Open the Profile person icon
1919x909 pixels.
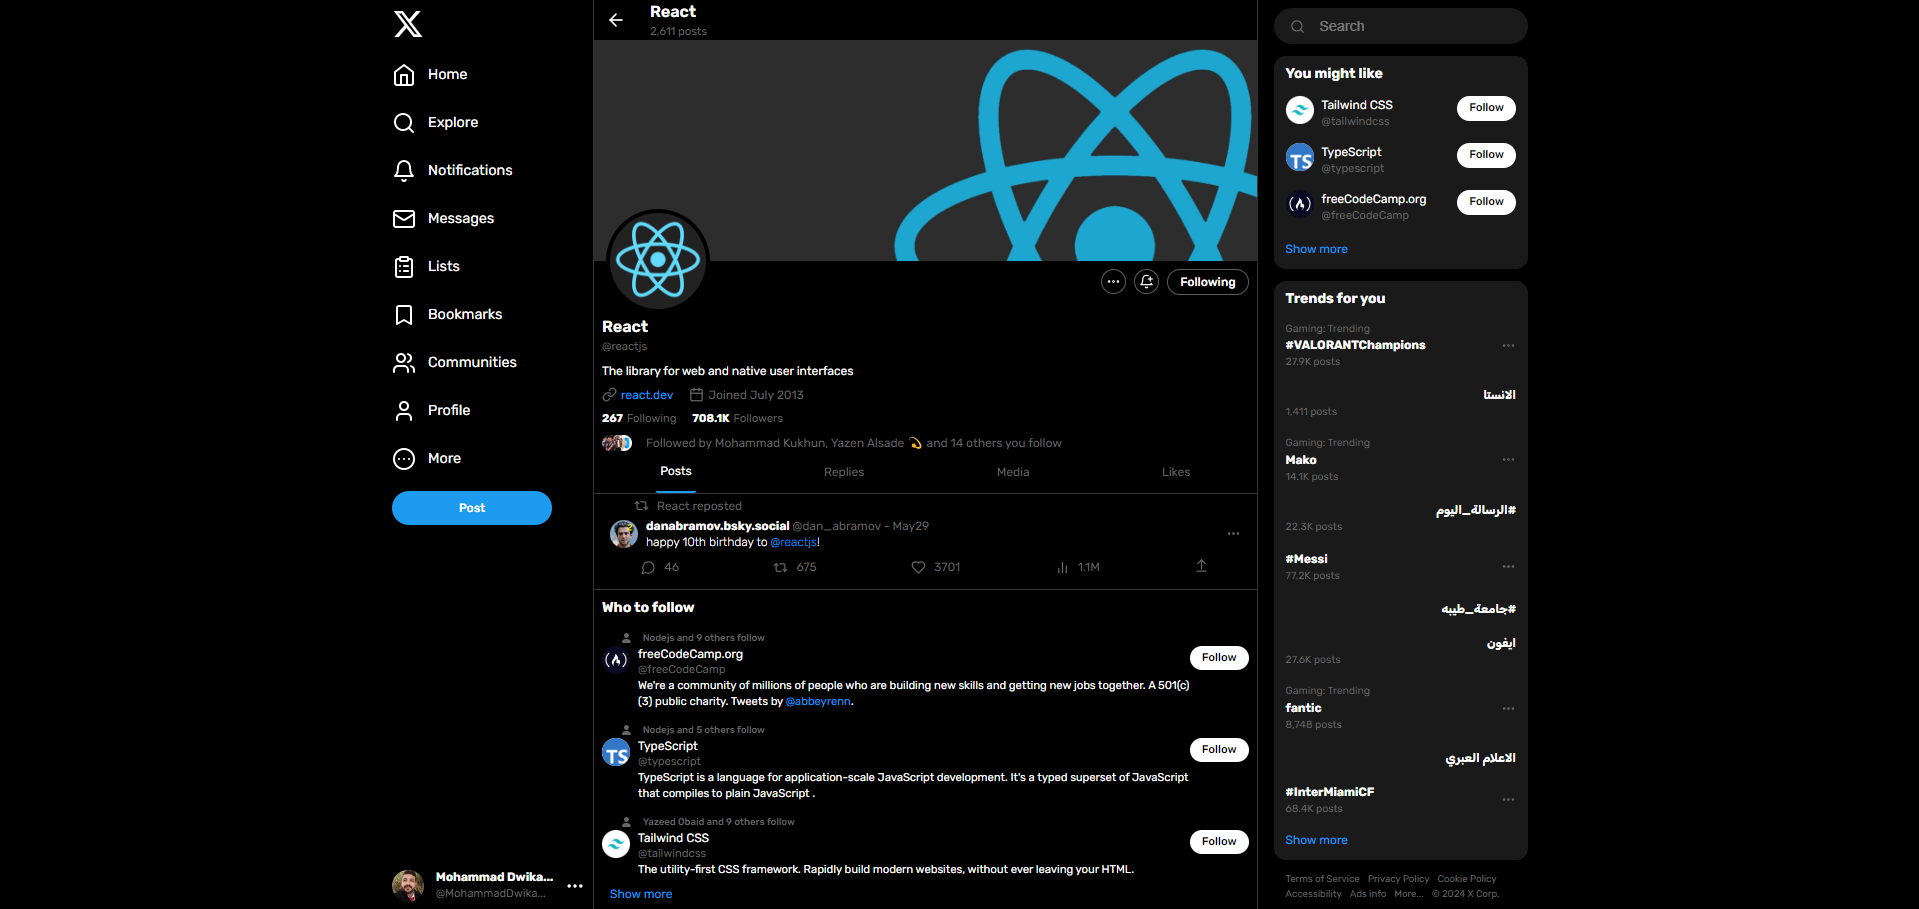[x=404, y=411]
